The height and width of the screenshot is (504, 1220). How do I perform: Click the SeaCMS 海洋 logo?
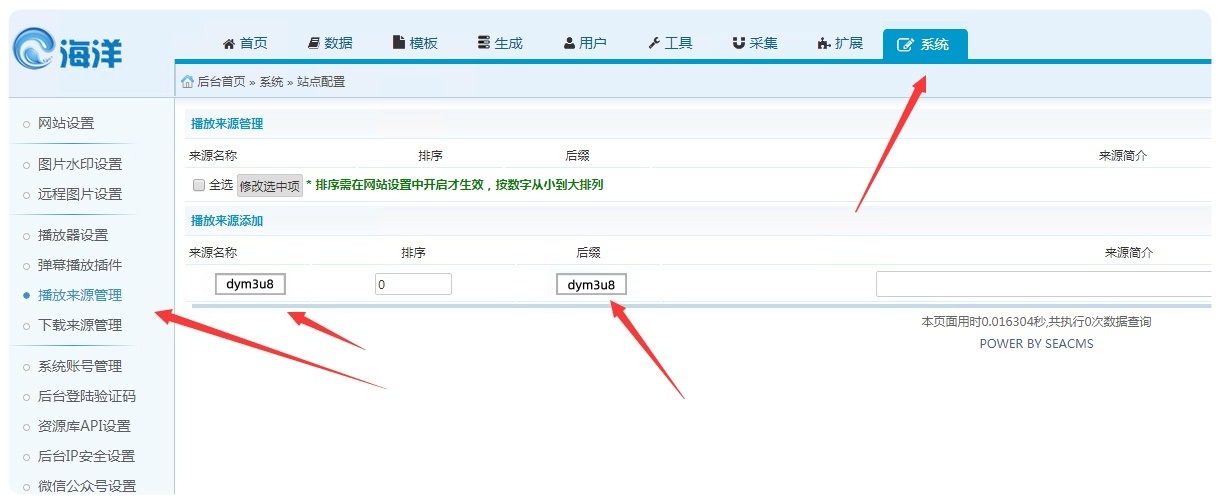tap(67, 48)
